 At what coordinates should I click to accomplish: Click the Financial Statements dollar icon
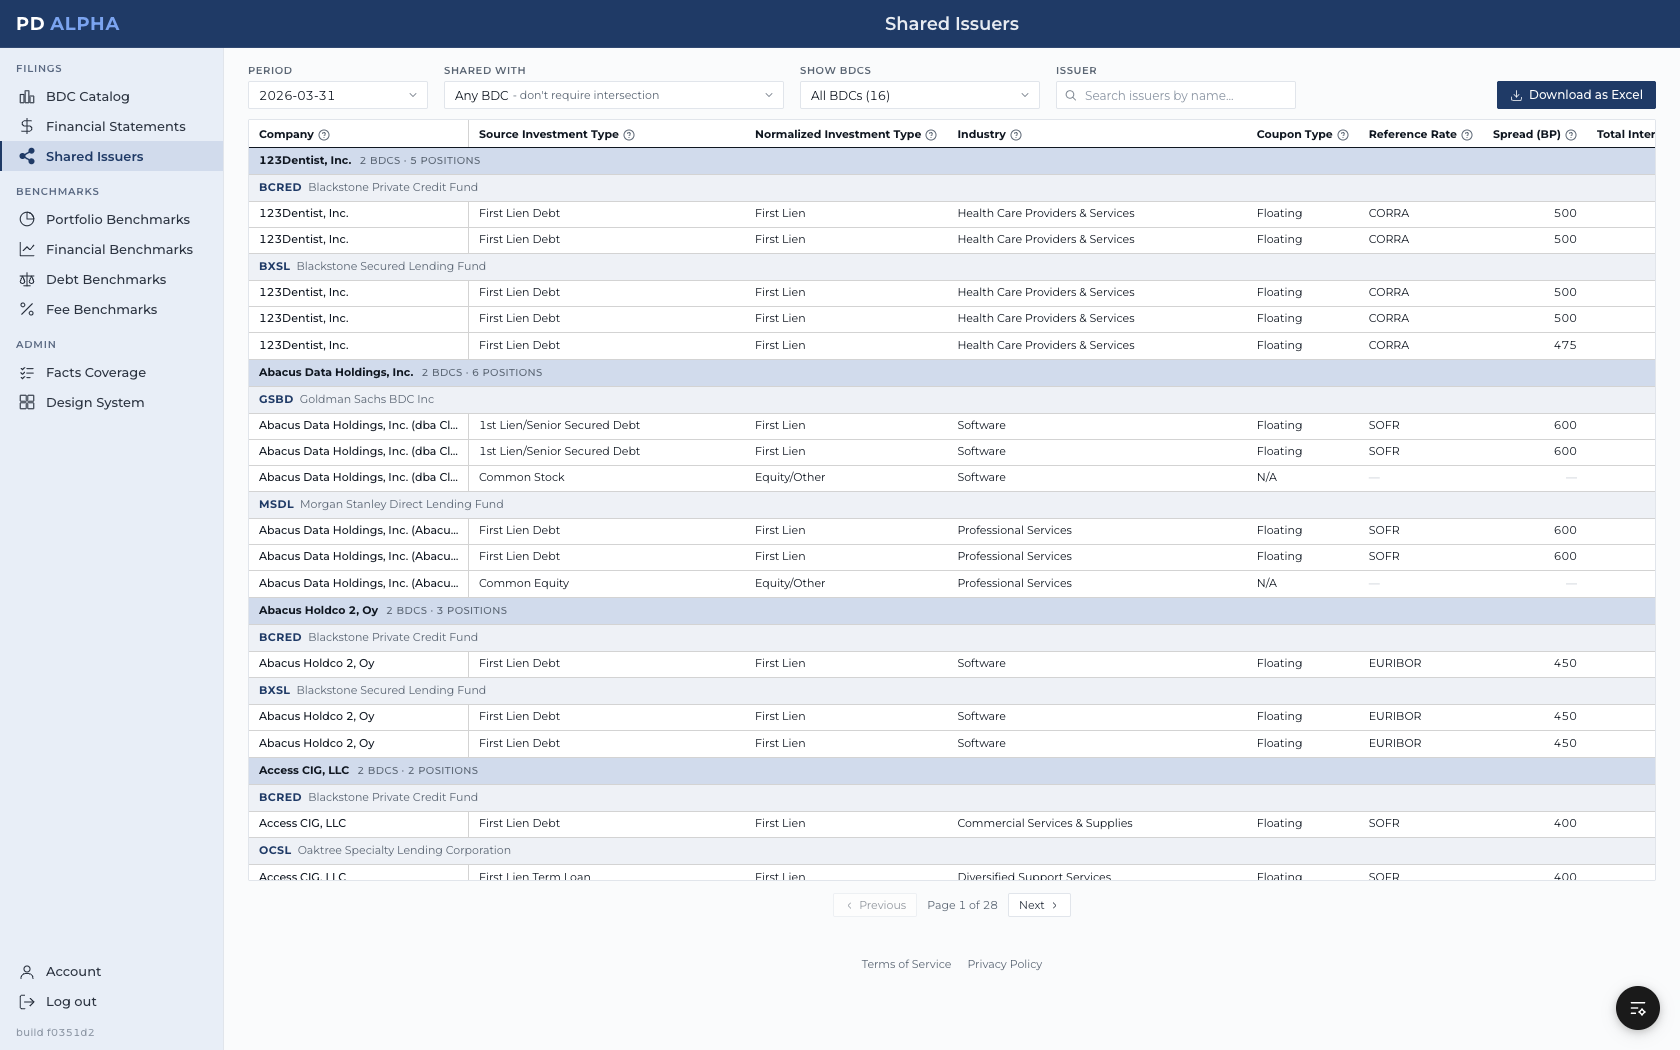point(27,127)
